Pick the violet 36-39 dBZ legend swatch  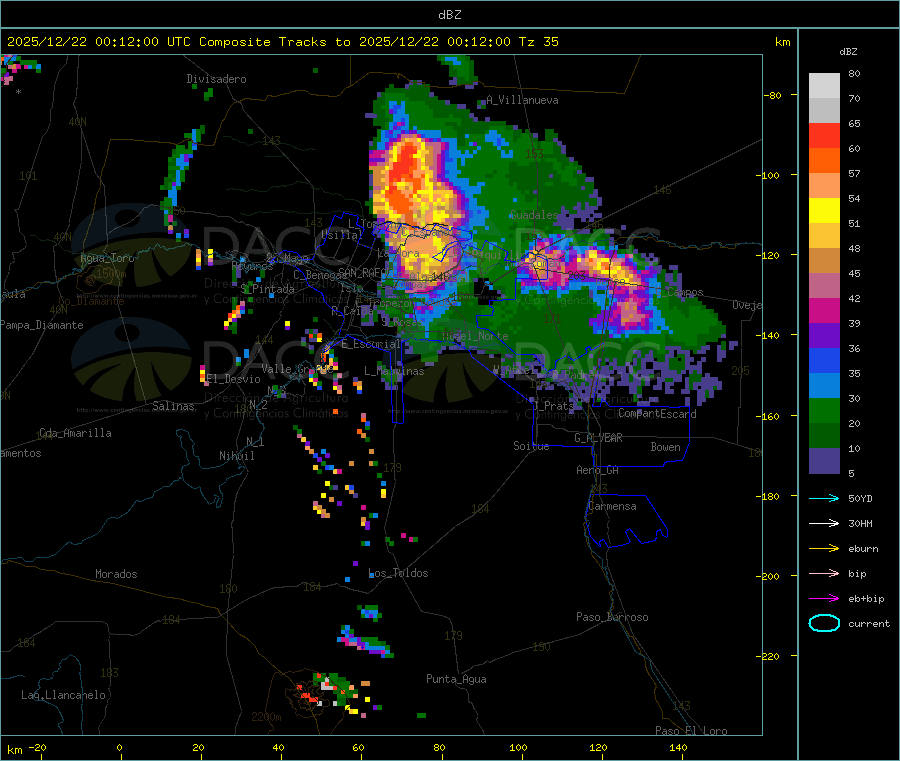pyautogui.click(x=824, y=336)
